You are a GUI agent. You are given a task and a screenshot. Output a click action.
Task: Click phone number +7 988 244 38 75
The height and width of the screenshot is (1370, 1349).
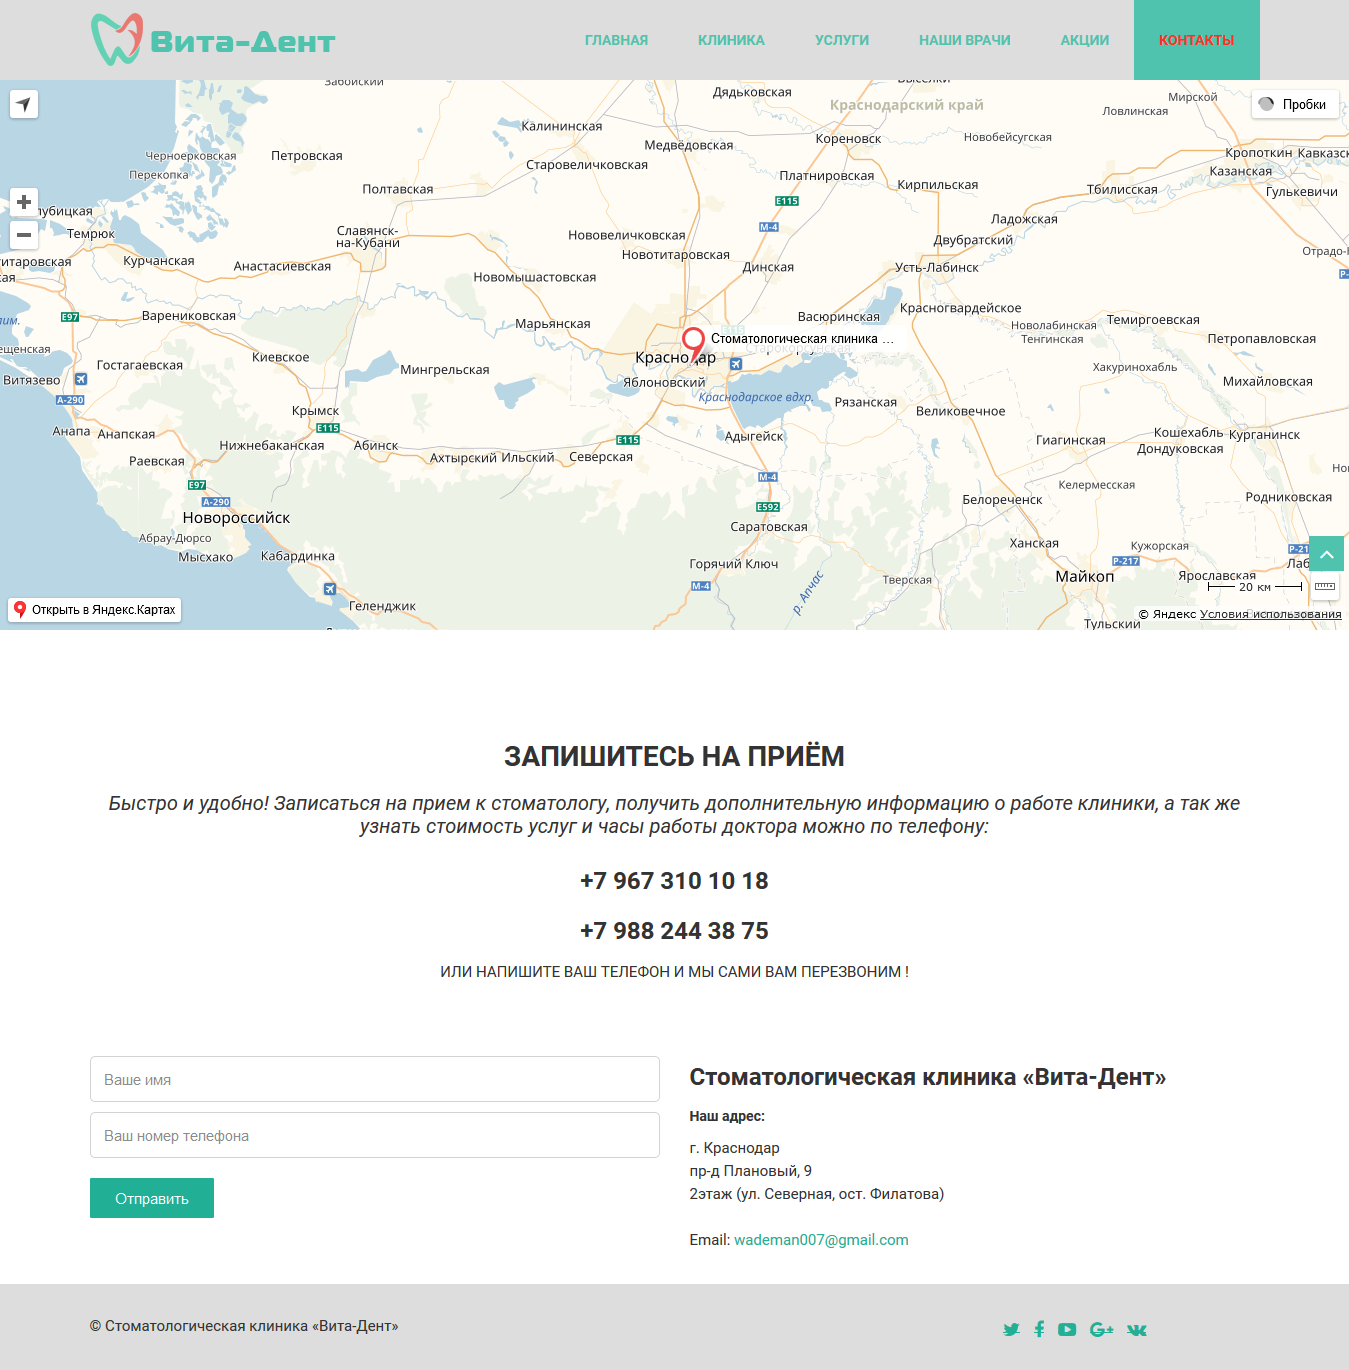click(674, 931)
